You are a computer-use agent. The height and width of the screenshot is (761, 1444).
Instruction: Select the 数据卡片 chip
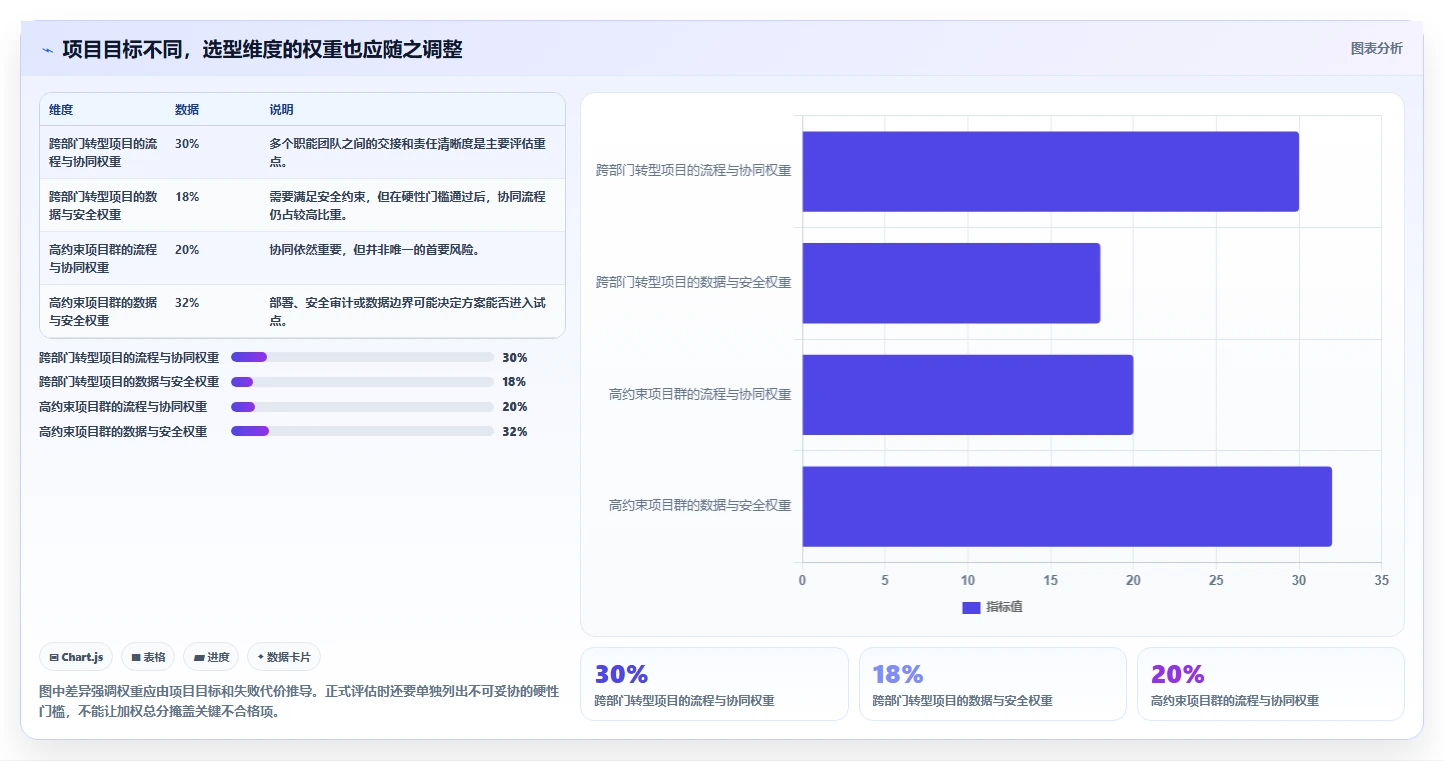point(284,657)
